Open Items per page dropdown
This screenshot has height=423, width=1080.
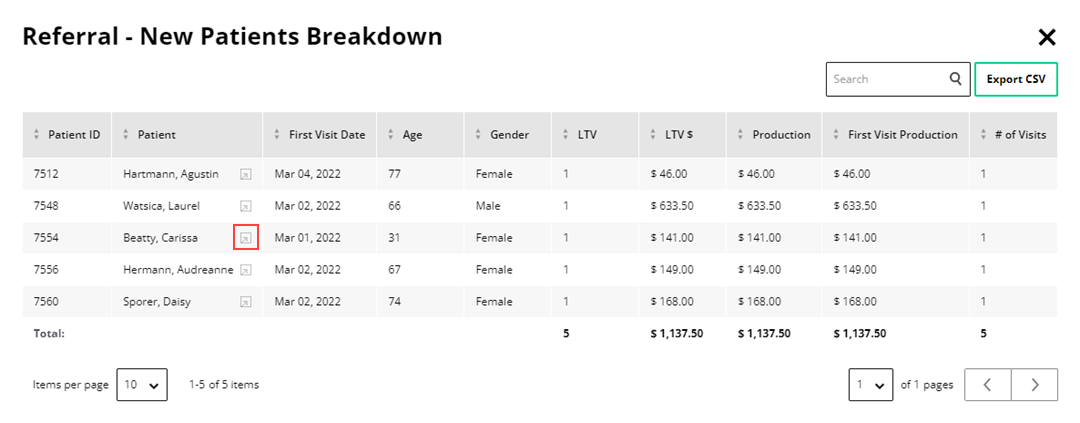coord(141,385)
